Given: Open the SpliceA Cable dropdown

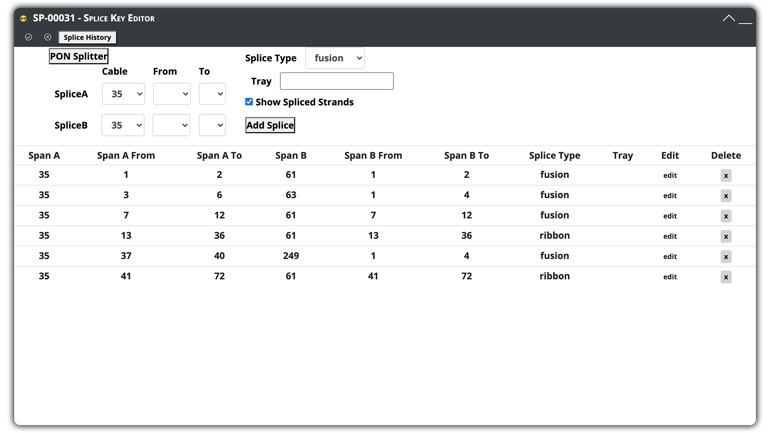Looking at the screenshot, I should pos(123,94).
